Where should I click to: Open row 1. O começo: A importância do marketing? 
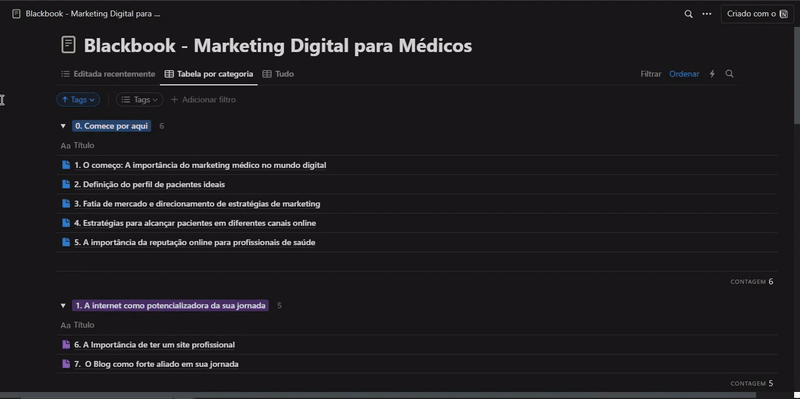point(200,165)
